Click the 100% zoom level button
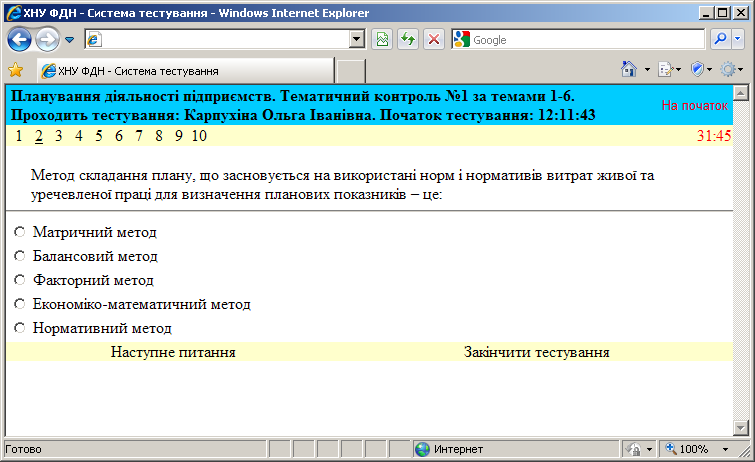This screenshot has width=755, height=462. coord(687,449)
